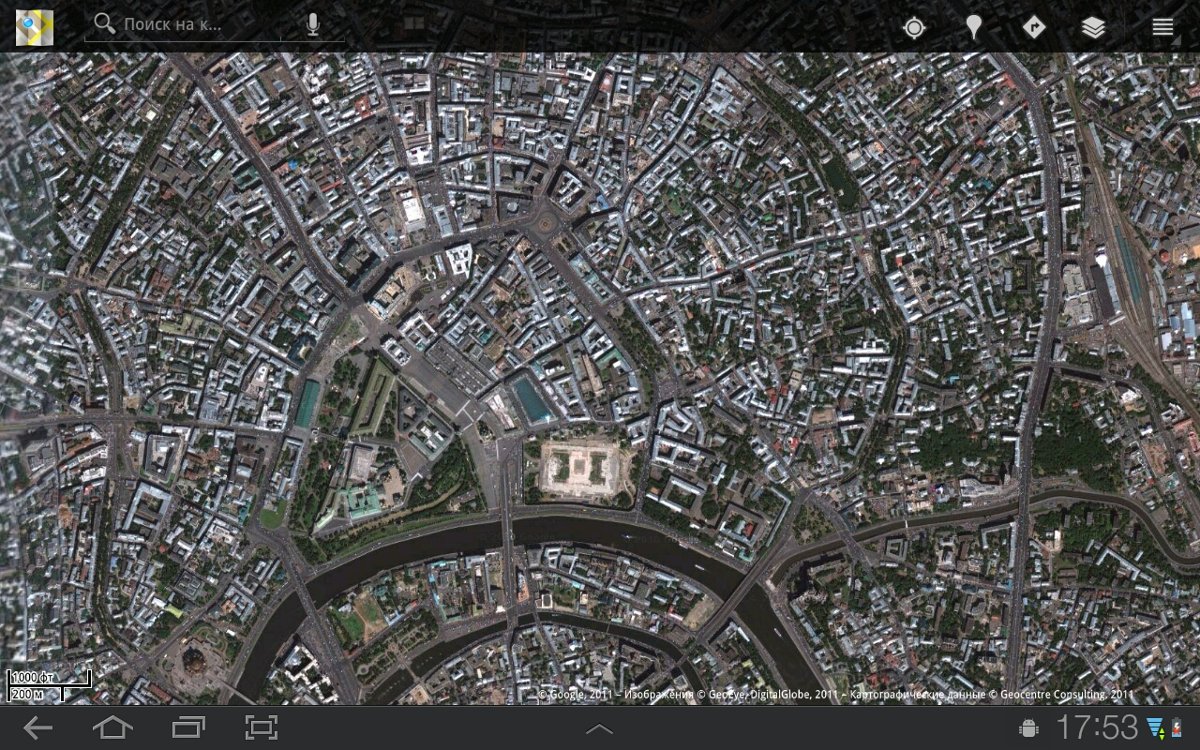
Task: Open the clock showing 17:53
Action: pyautogui.click(x=1097, y=727)
